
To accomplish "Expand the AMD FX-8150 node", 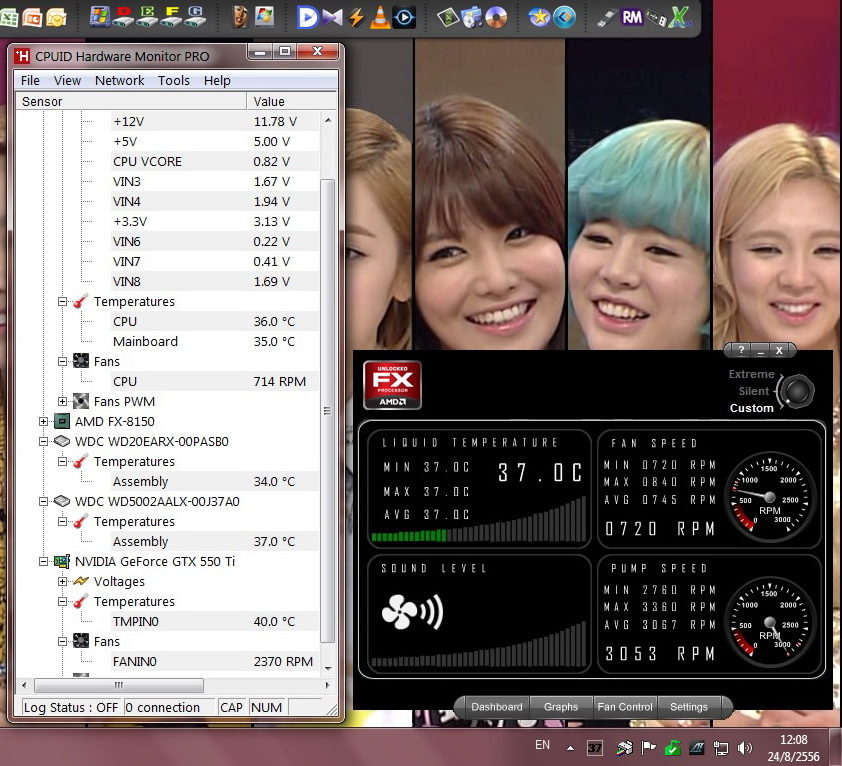I will tap(43, 422).
